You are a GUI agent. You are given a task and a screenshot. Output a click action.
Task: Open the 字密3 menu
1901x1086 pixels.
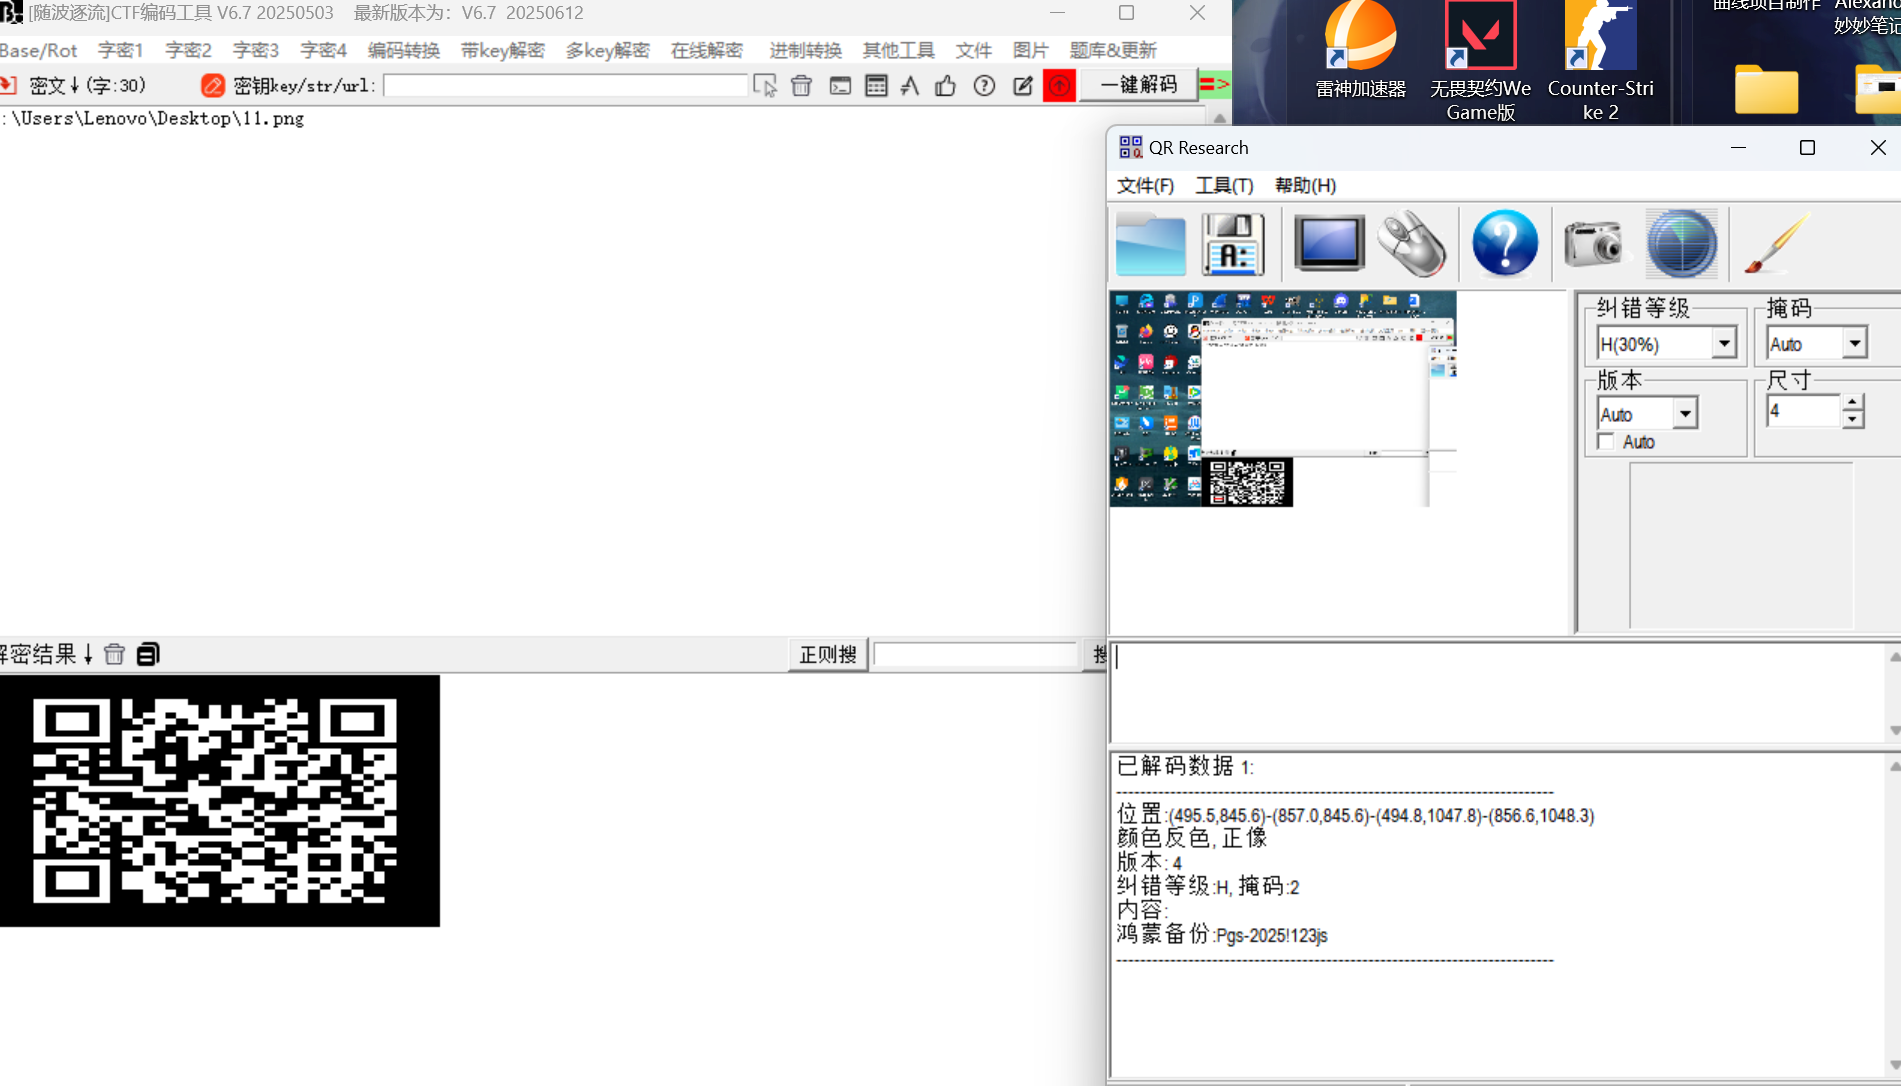tap(256, 50)
